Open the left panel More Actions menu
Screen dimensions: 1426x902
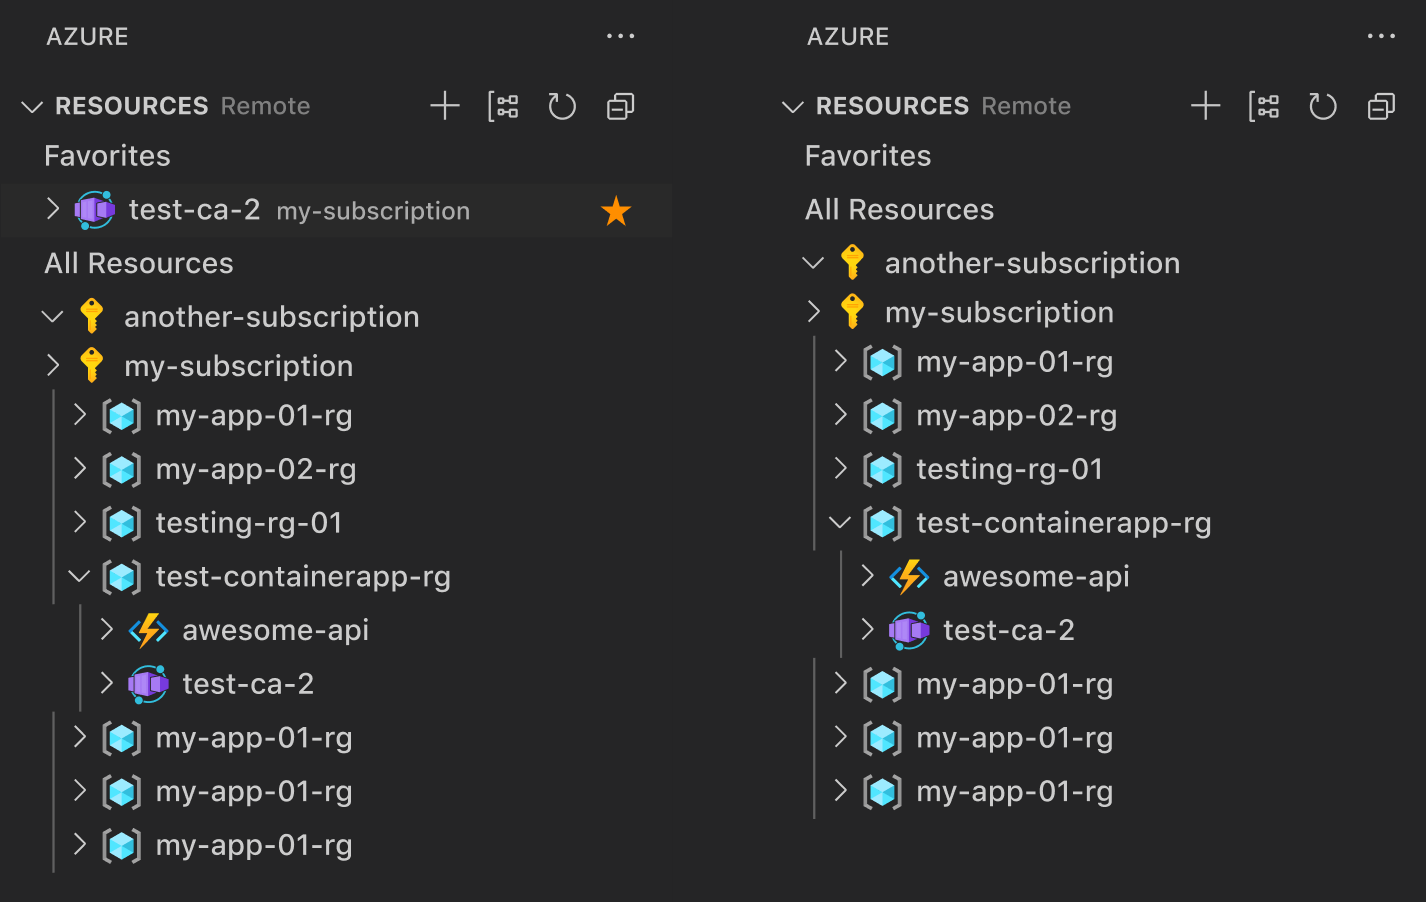(620, 36)
